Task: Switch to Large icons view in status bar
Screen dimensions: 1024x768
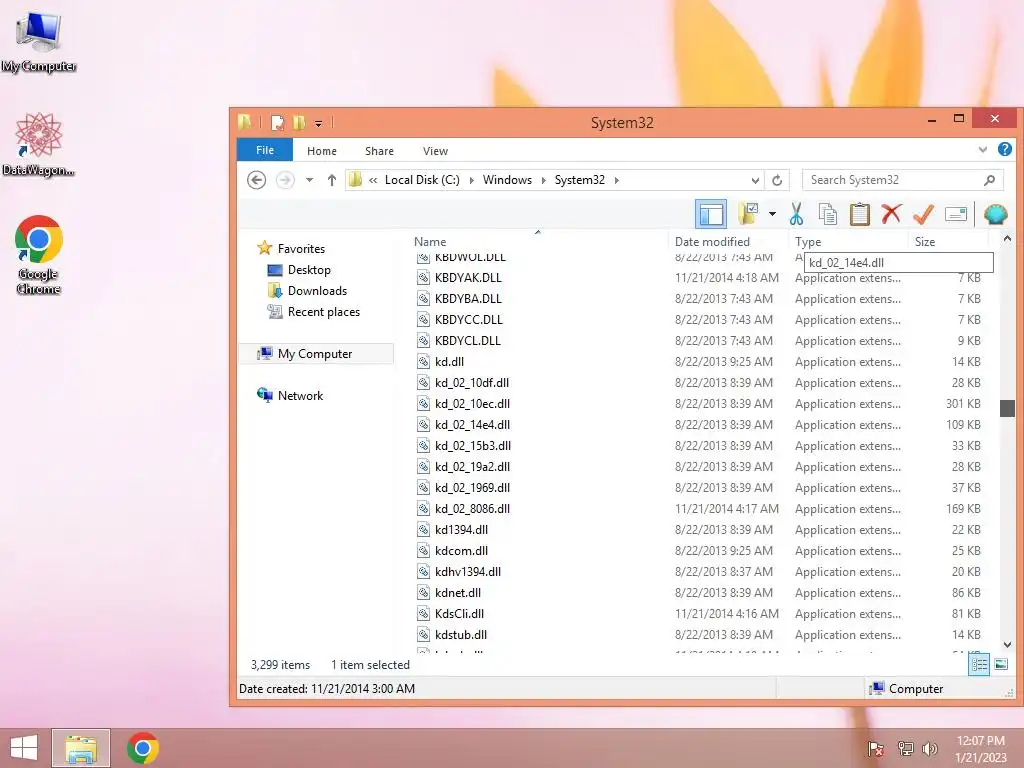Action: tap(1000, 664)
